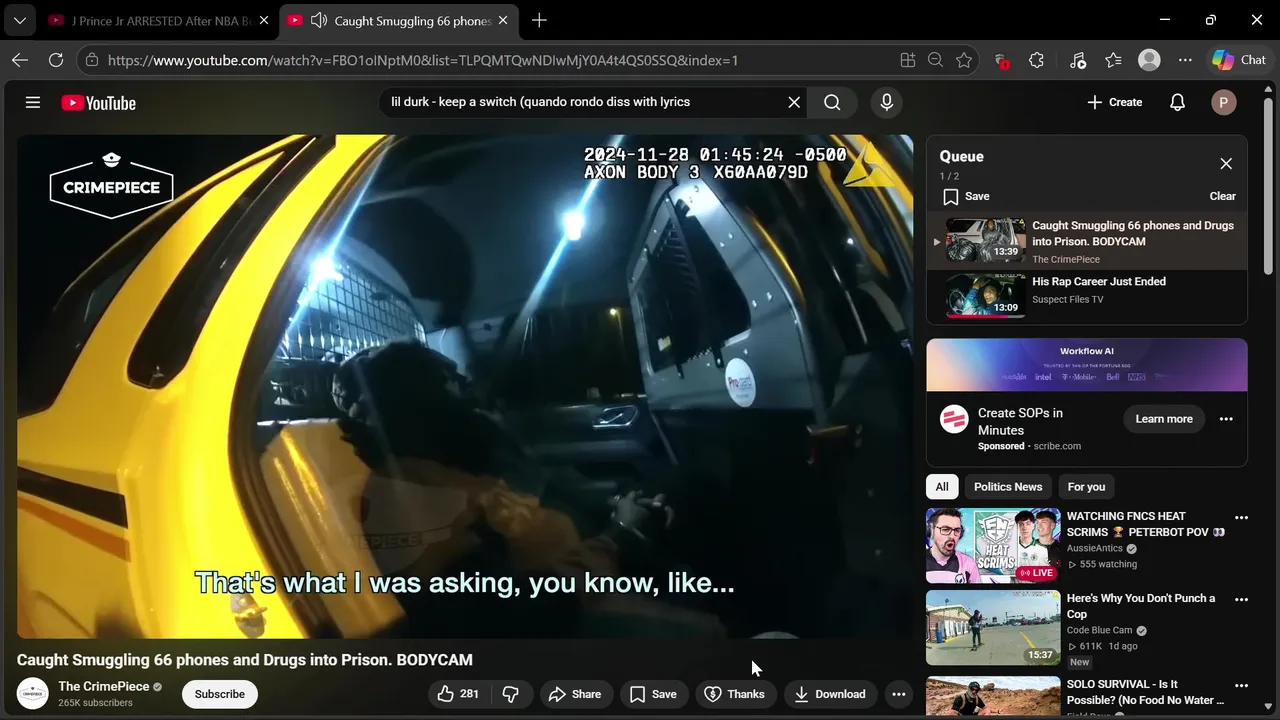Open SOLO SURVIVAL video title

(x=1145, y=692)
